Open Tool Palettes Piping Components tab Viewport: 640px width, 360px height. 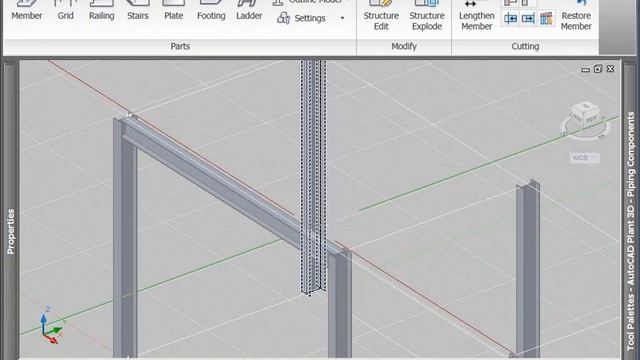tap(631, 231)
